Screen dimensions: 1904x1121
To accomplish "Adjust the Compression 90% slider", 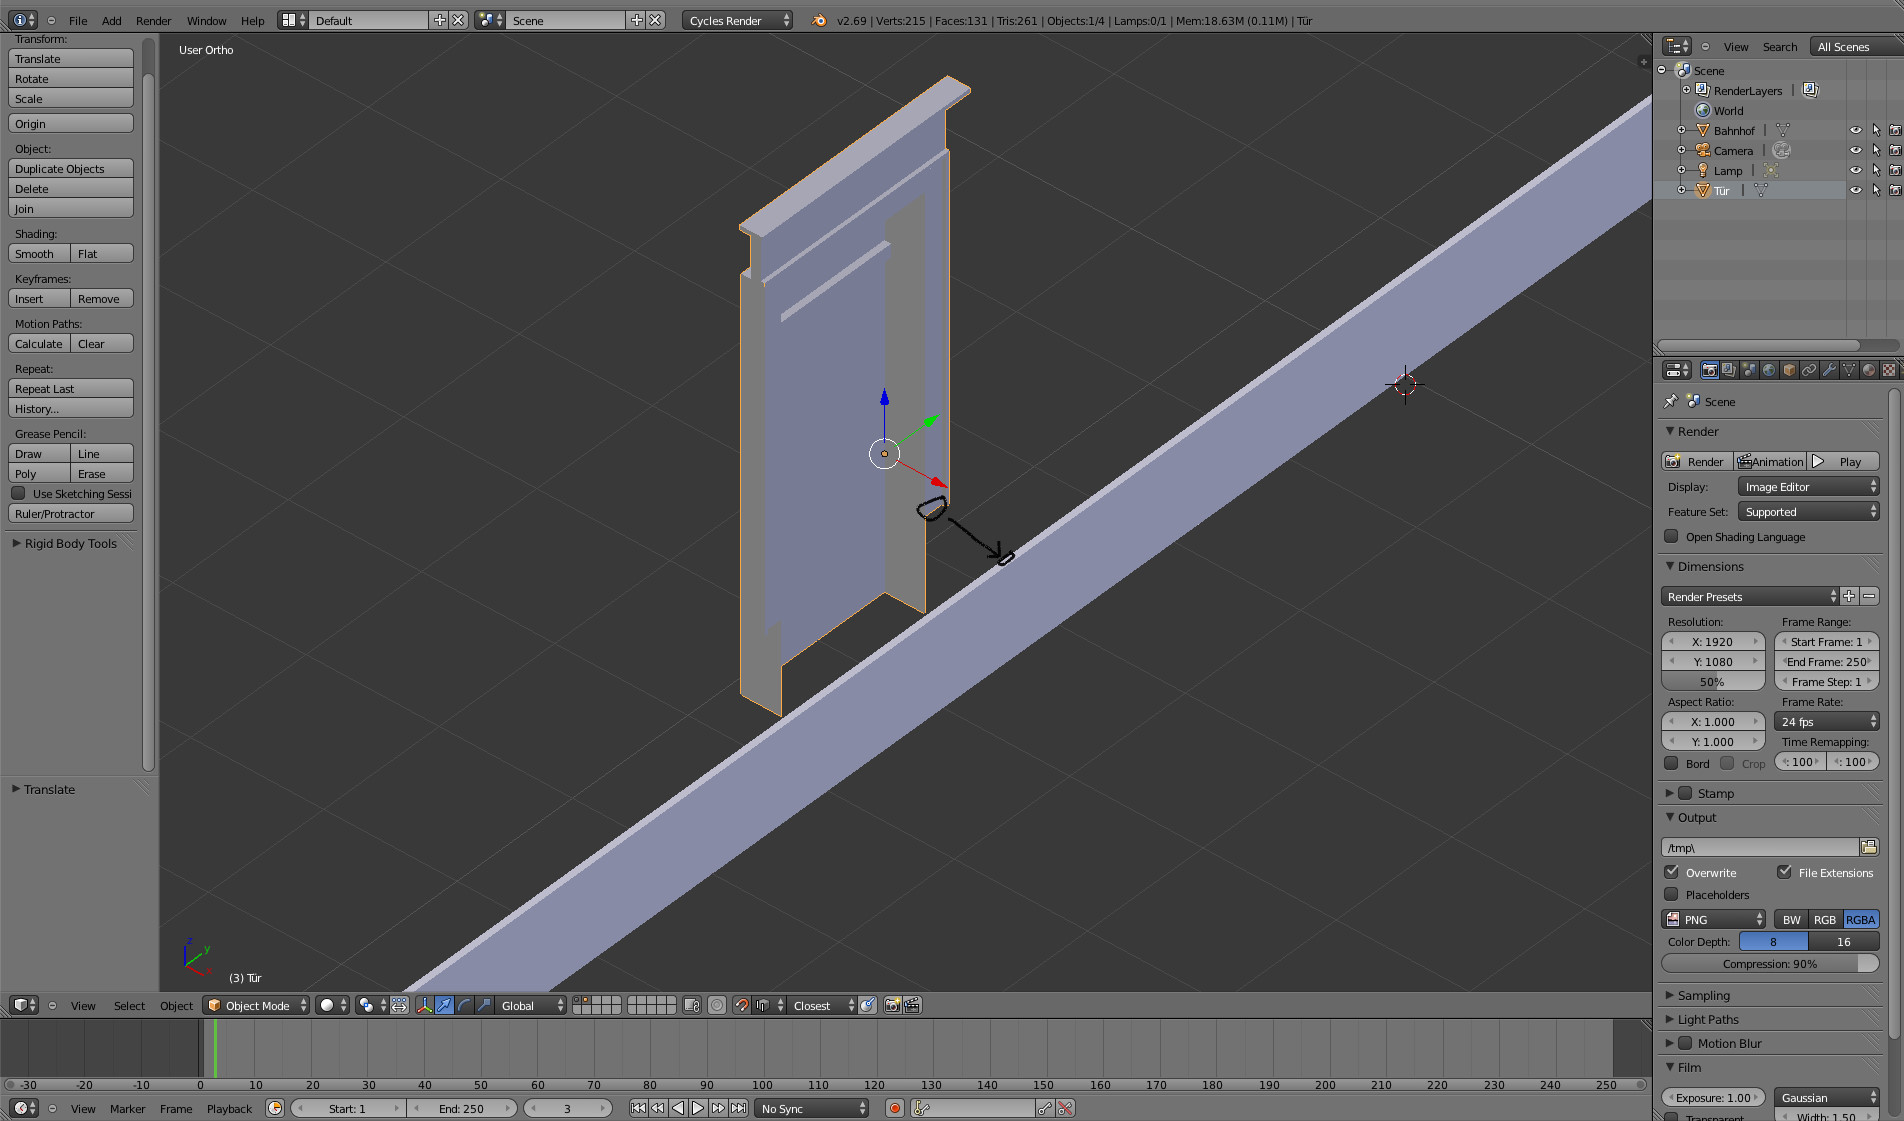I will coord(1769,964).
